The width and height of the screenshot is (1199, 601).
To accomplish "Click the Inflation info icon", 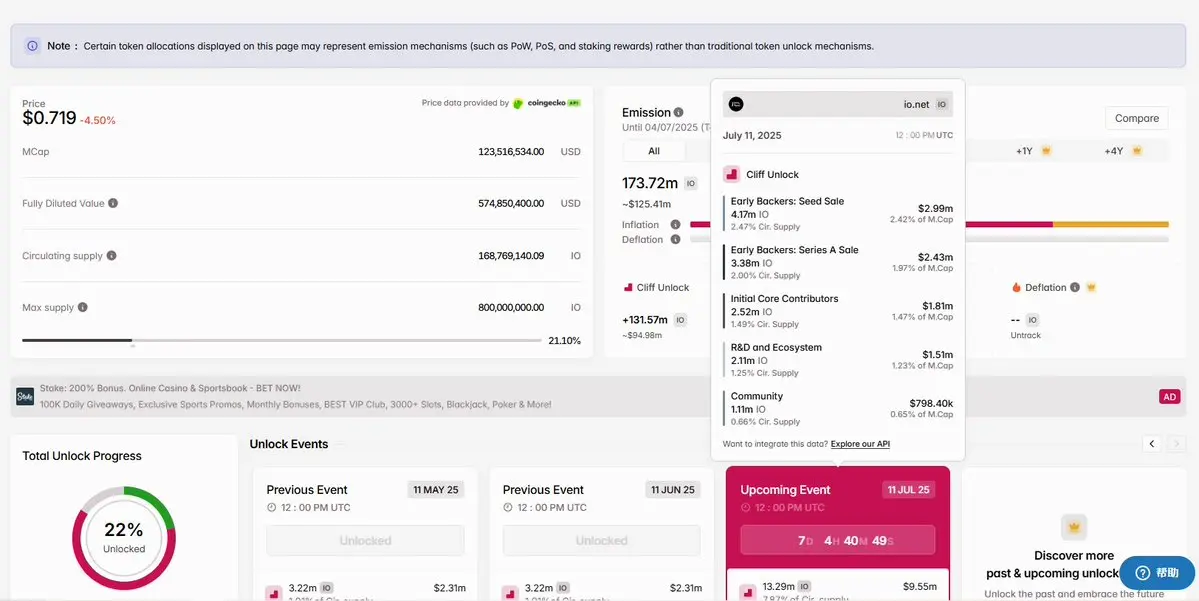I will 675,225.
